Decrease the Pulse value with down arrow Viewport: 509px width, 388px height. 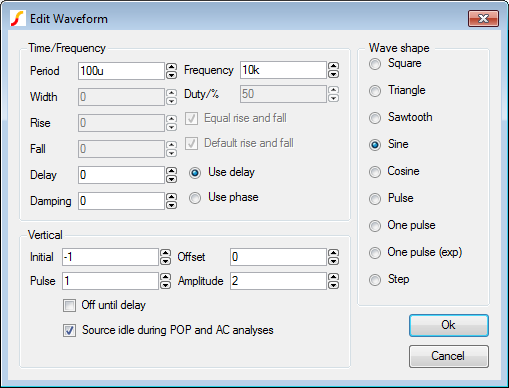[x=165, y=285]
